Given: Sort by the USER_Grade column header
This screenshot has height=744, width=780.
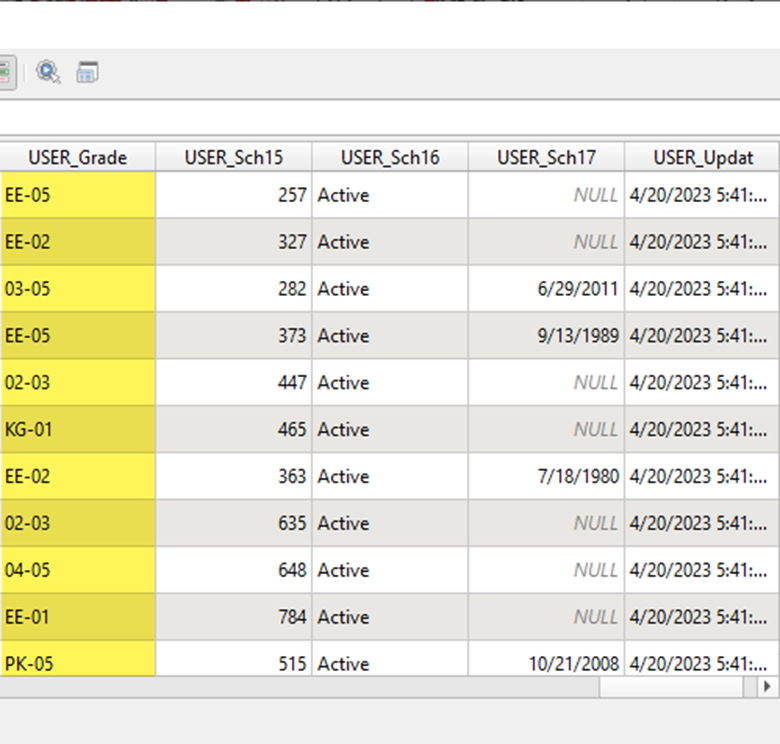Looking at the screenshot, I should pos(78,157).
